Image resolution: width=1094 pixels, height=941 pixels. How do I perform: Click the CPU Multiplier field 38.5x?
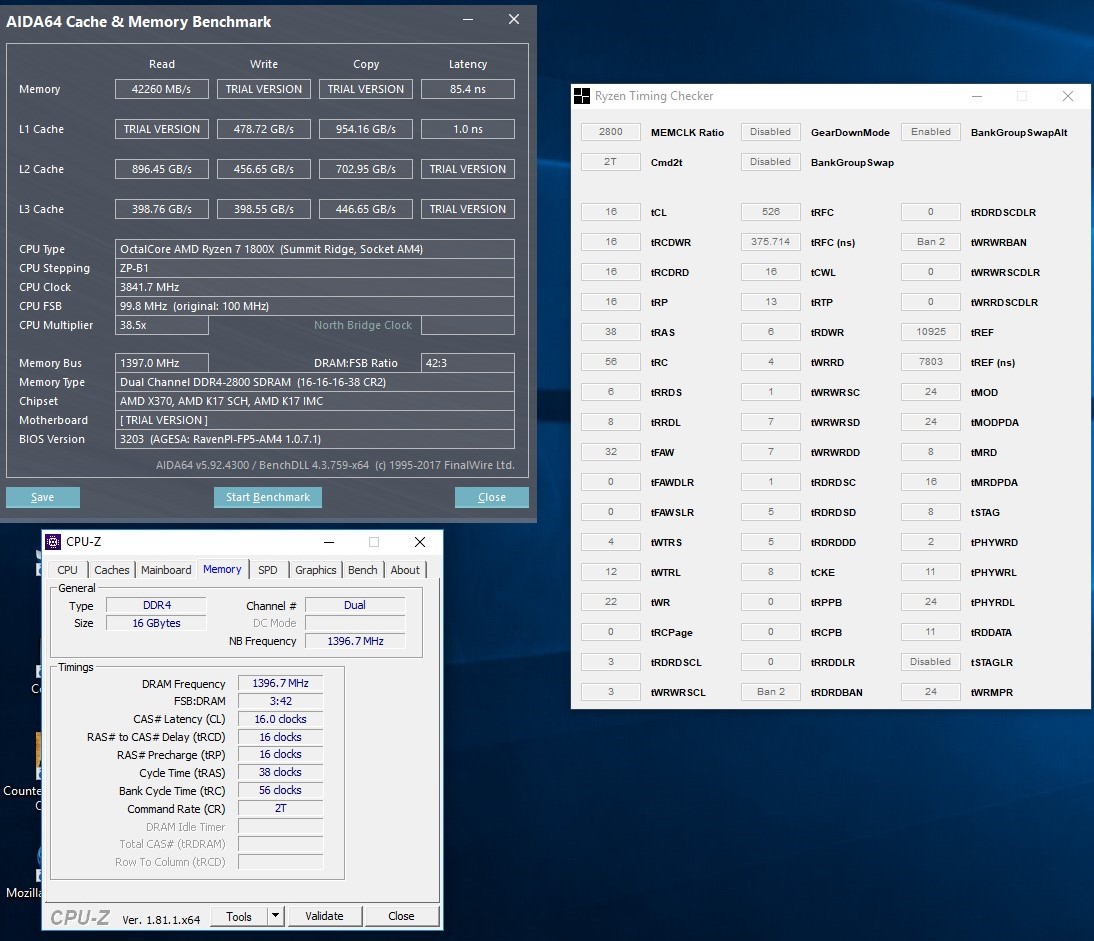(162, 325)
